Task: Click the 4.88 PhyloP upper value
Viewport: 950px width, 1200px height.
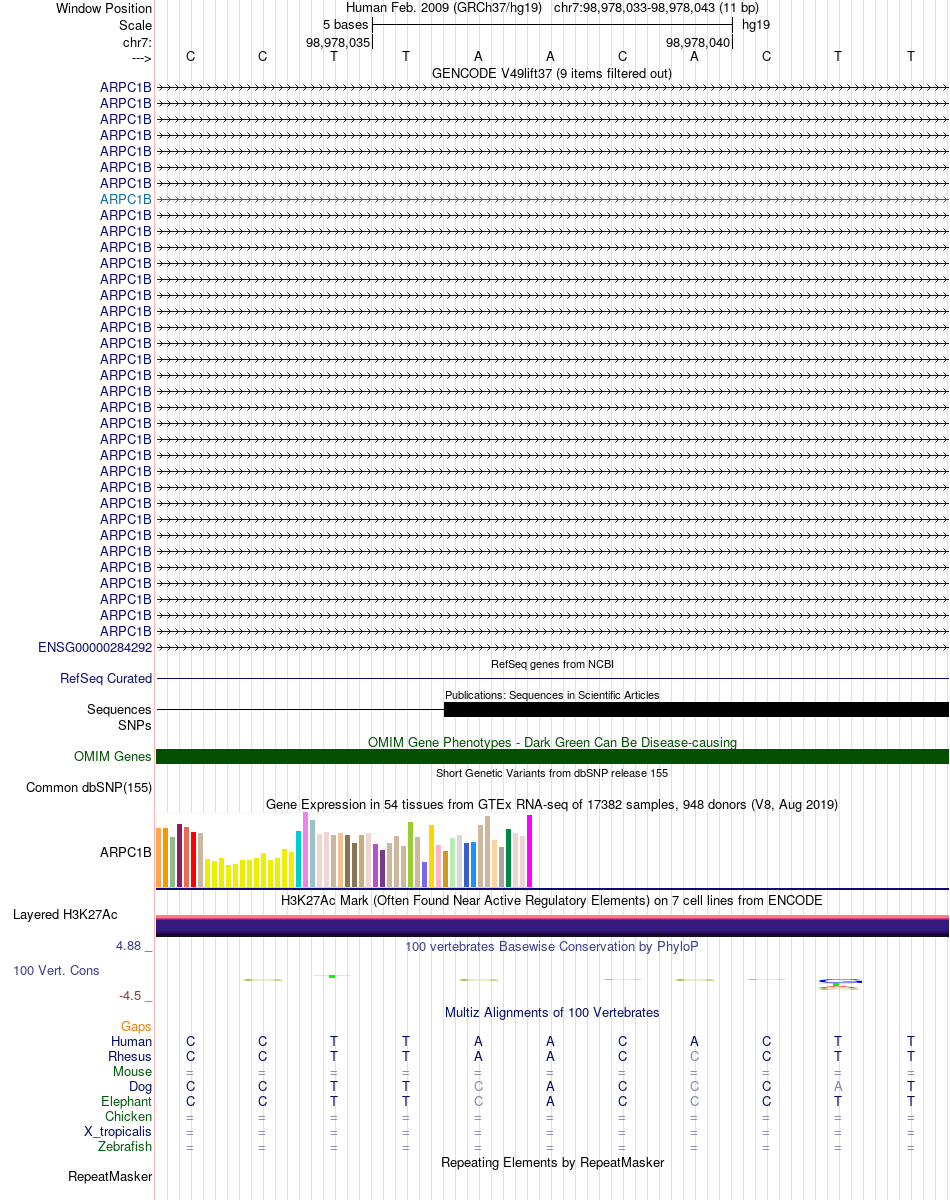Action: (134, 945)
